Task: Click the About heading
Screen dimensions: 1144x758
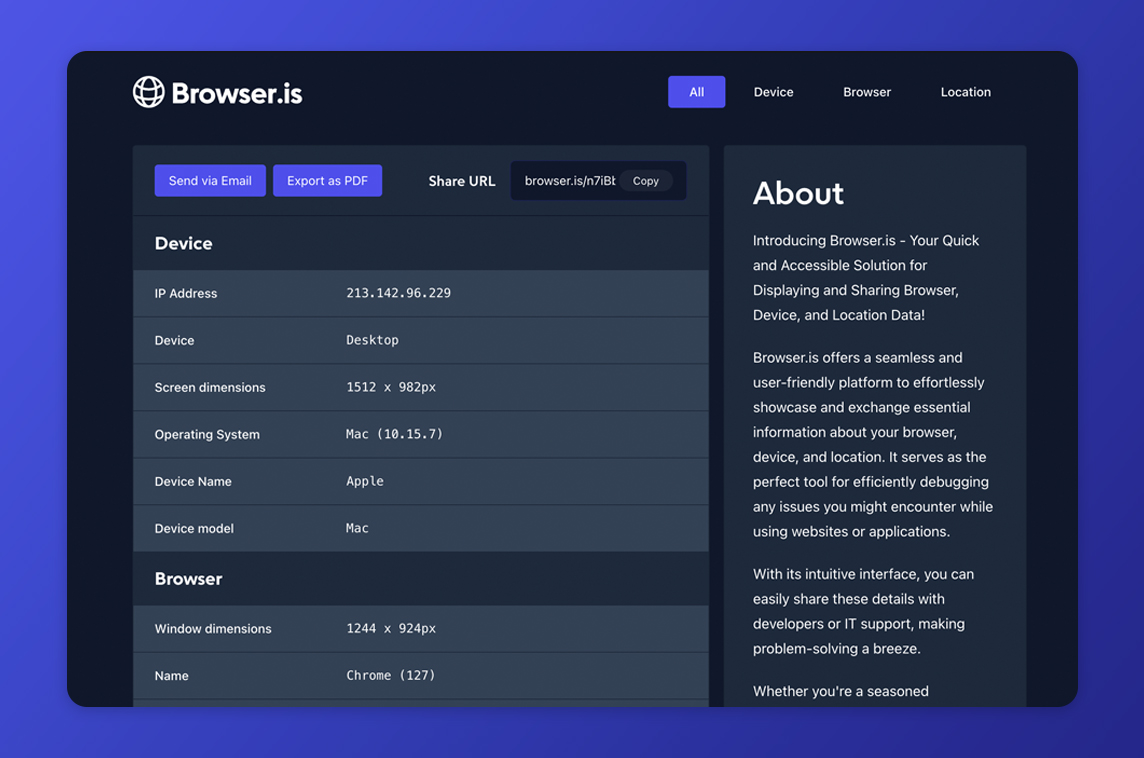Action: [x=798, y=193]
